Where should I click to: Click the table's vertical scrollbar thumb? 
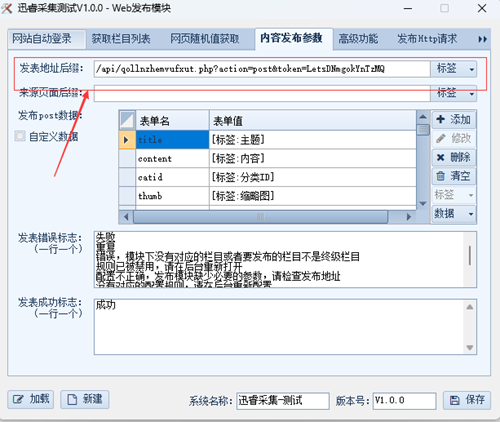click(x=423, y=129)
